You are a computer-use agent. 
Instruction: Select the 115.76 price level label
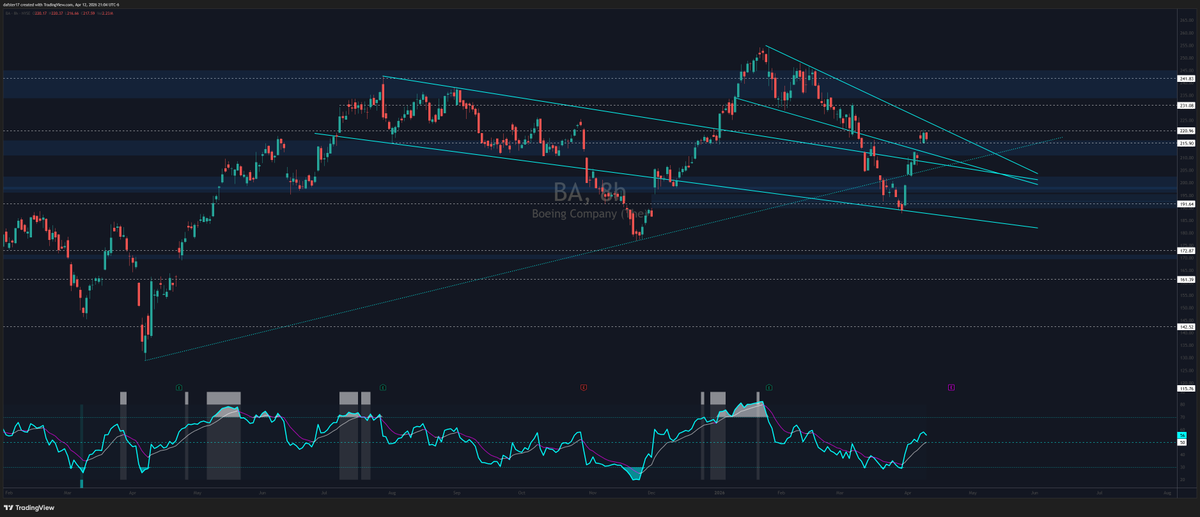click(1187, 388)
